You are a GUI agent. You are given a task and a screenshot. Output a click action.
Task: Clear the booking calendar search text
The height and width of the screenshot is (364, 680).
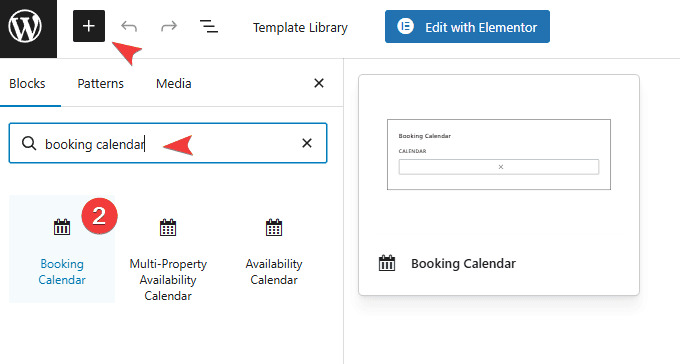(x=307, y=143)
